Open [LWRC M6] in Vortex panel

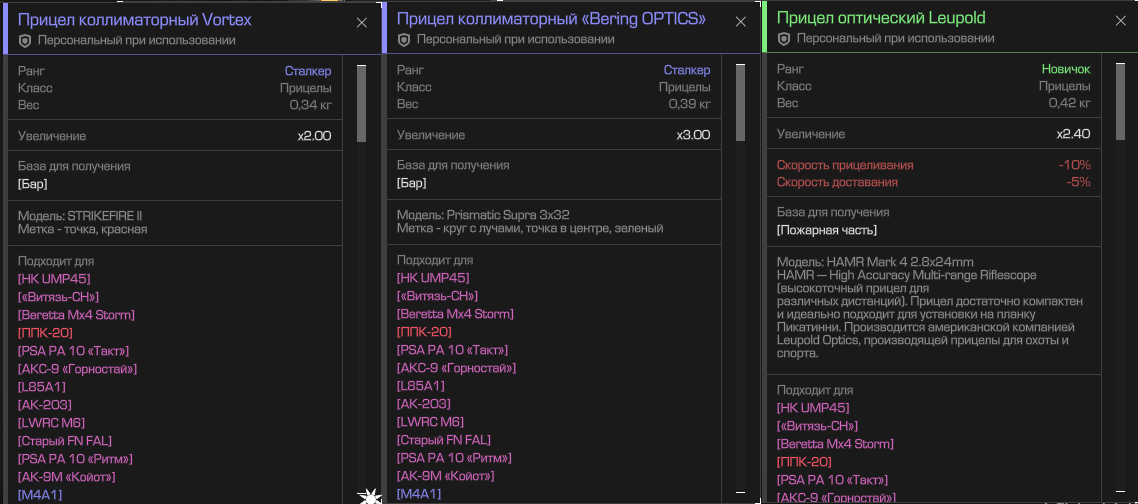(52, 423)
